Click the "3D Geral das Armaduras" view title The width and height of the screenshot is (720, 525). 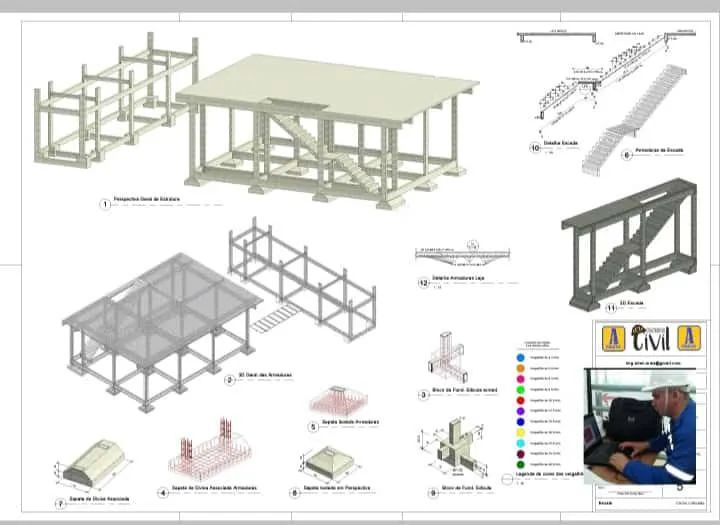tap(265, 375)
